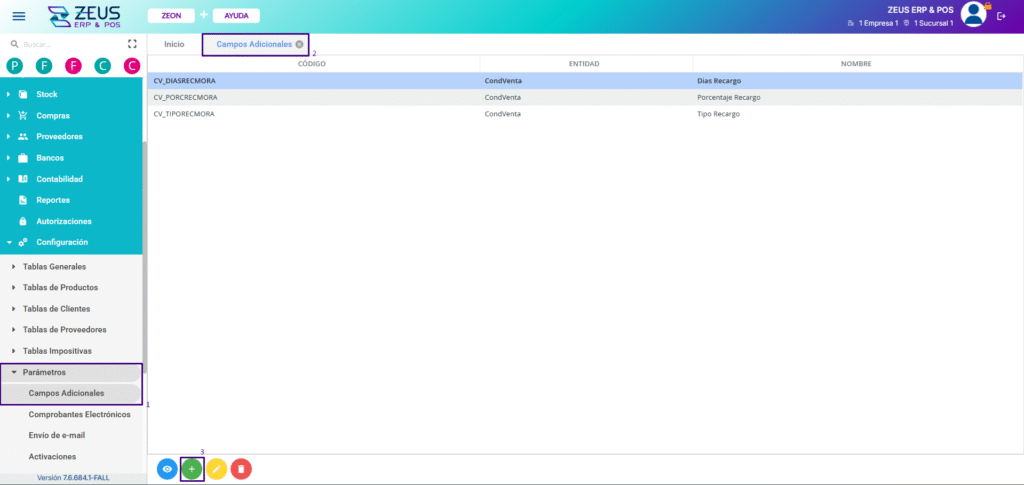Switch to the Inicio tab

[174, 44]
